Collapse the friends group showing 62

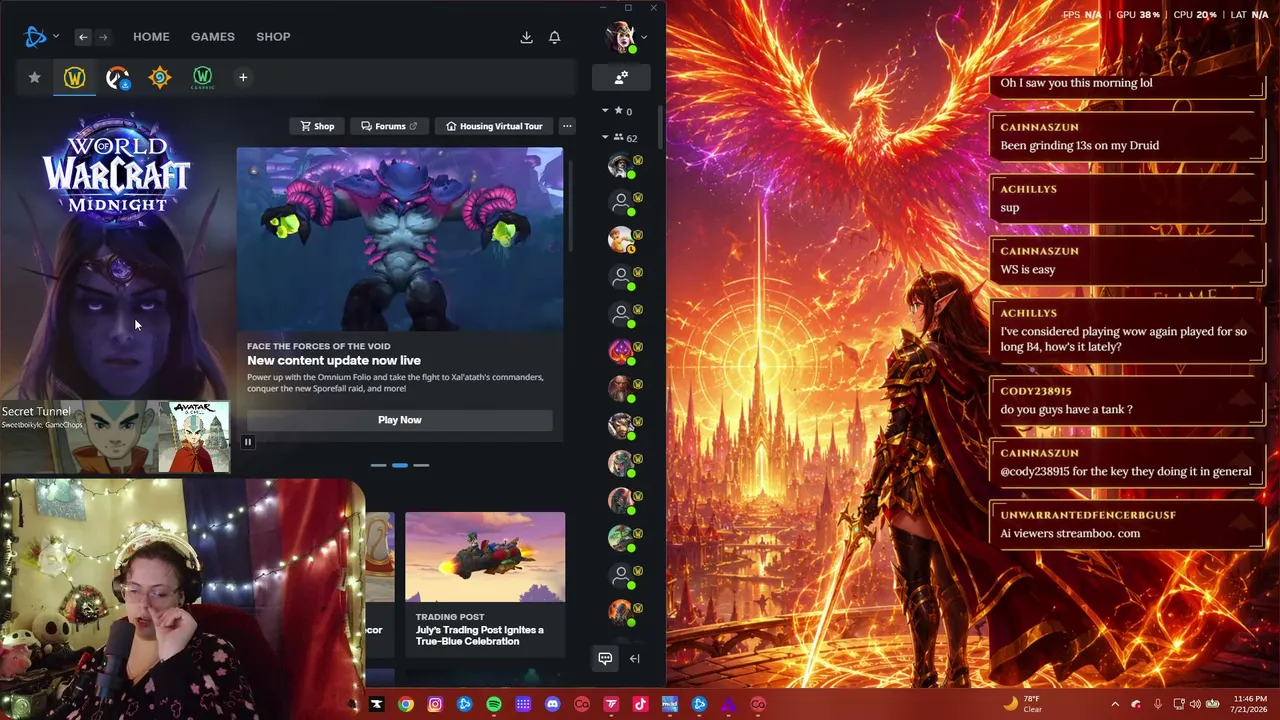coord(605,137)
